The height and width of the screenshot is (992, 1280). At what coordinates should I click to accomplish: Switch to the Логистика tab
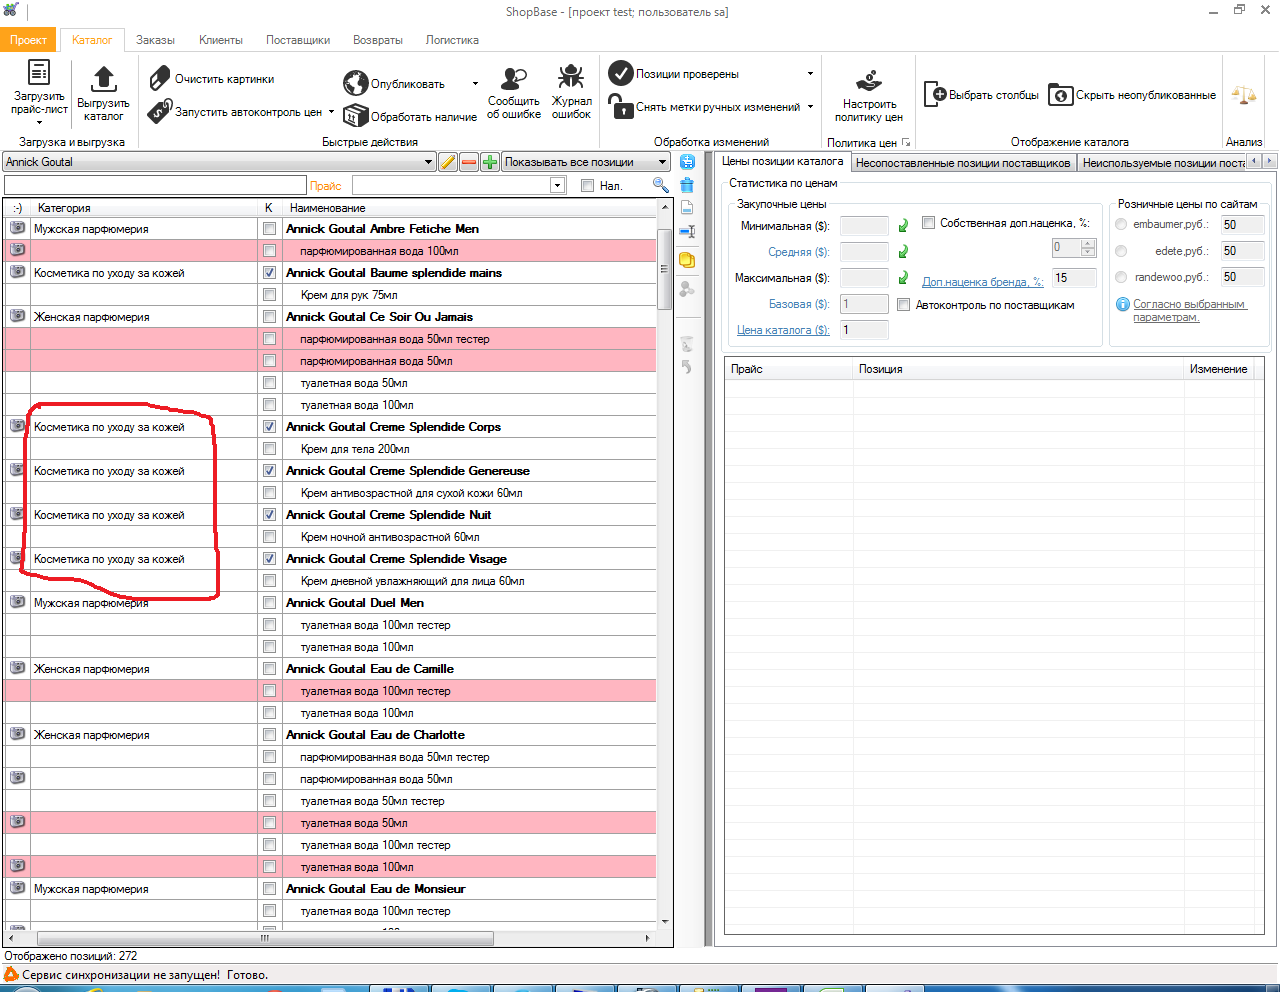(x=452, y=40)
